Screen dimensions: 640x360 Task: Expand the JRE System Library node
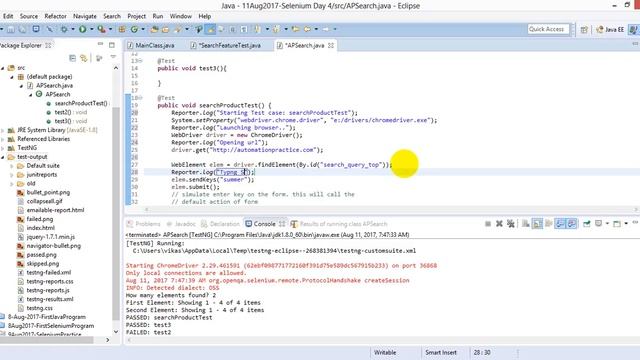tap(2, 130)
